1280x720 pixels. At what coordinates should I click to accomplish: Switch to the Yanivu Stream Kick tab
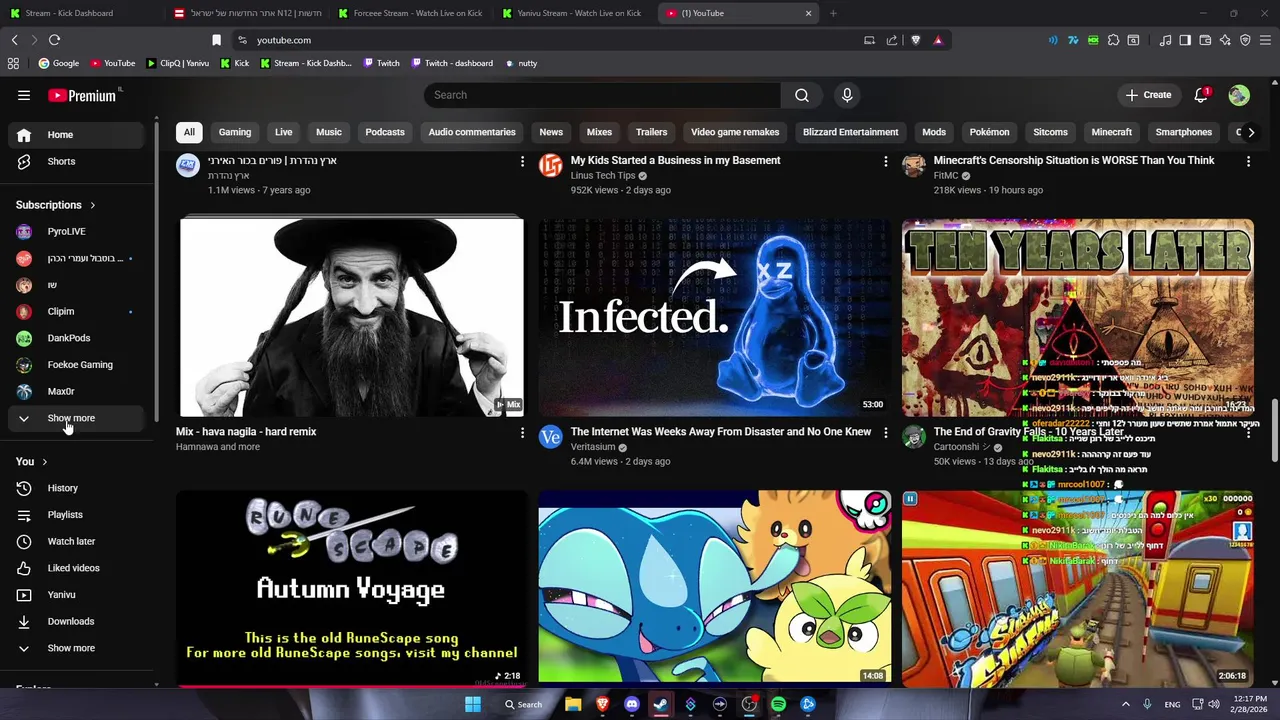coord(574,13)
